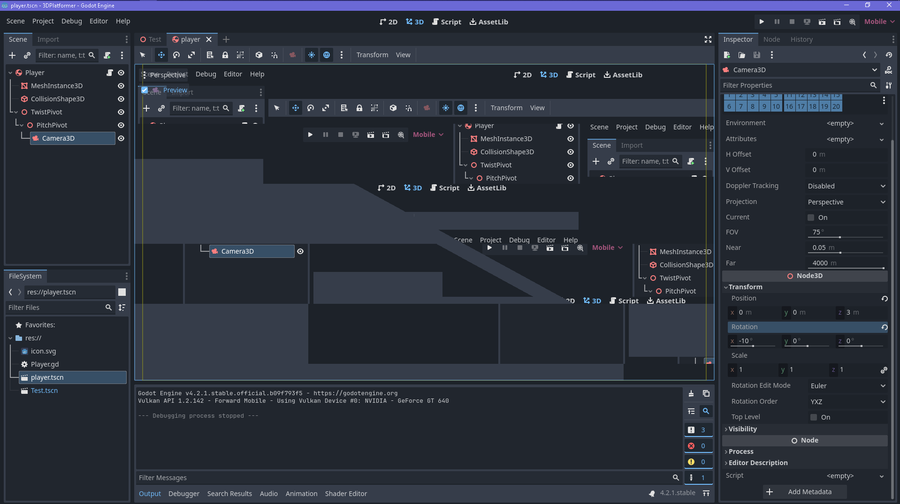
Task: Uncheck the Preview camera checkbox
Action: [x=145, y=90]
